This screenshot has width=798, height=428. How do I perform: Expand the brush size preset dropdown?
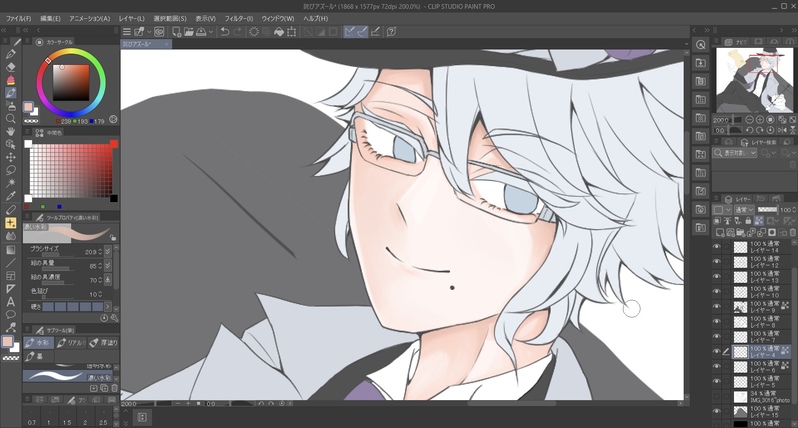tap(107, 251)
